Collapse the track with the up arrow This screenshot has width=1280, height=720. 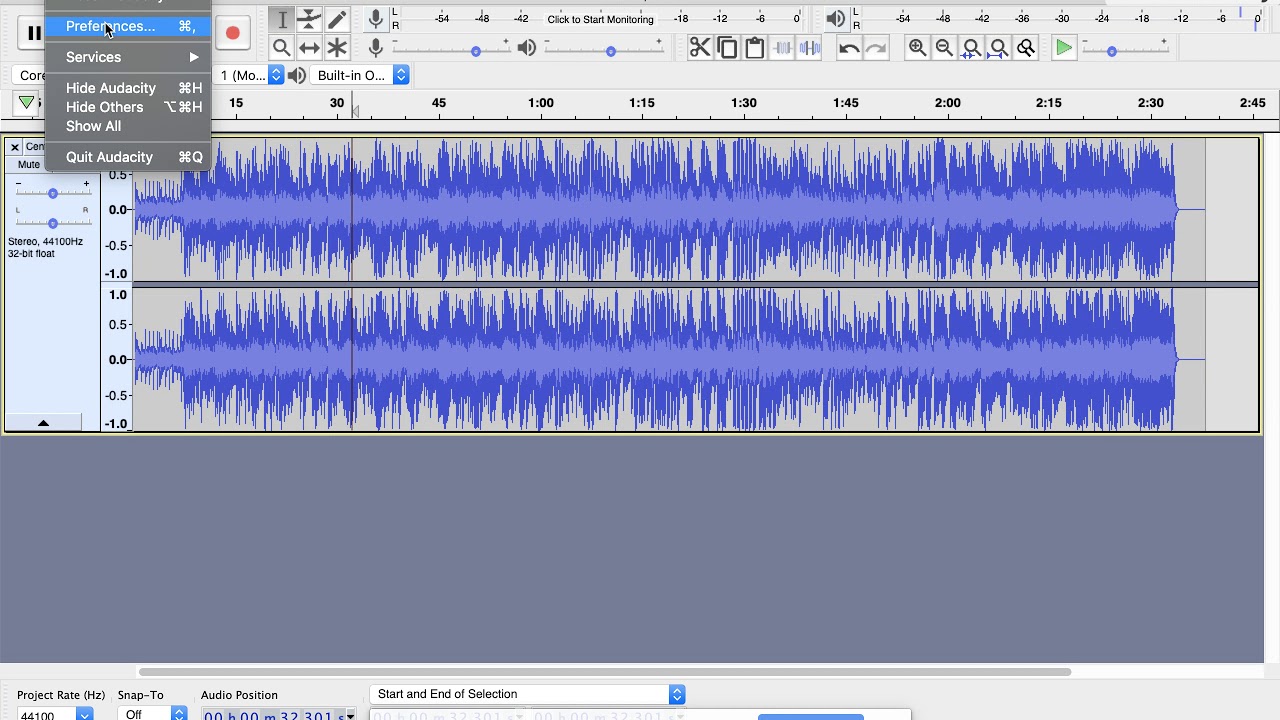(x=43, y=423)
